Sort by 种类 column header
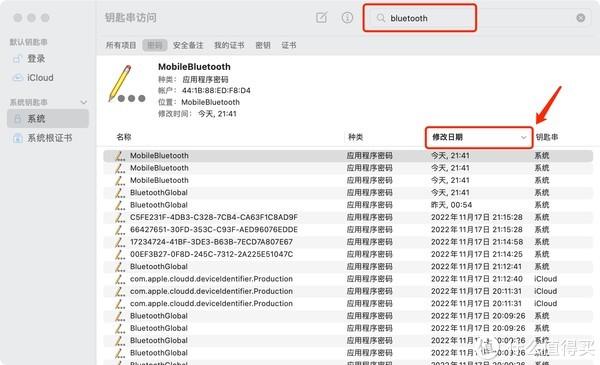The image size is (600, 365). [355, 137]
